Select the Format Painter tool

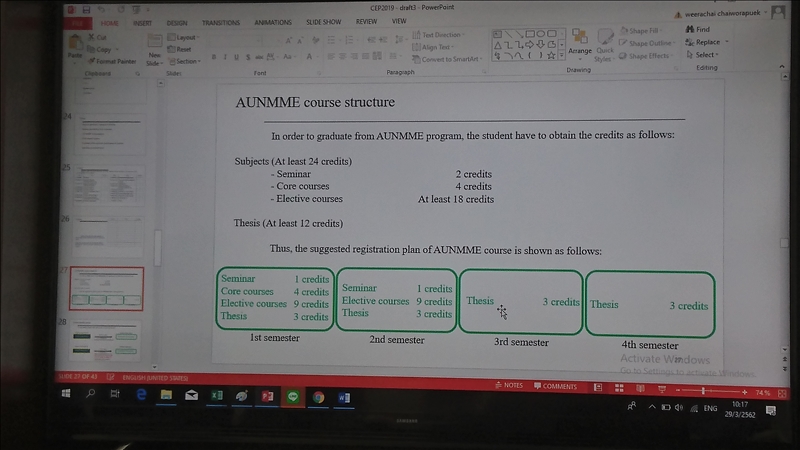(x=113, y=61)
